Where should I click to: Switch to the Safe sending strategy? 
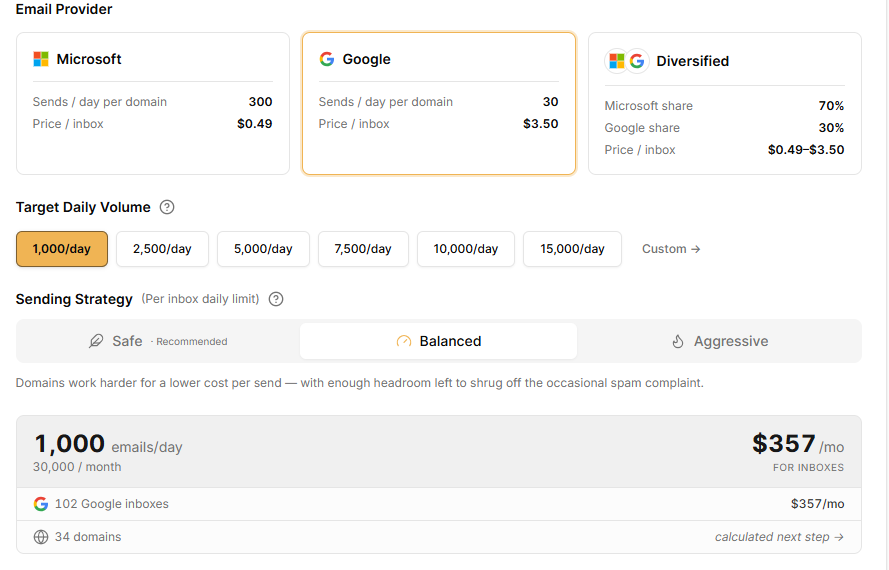(x=158, y=341)
